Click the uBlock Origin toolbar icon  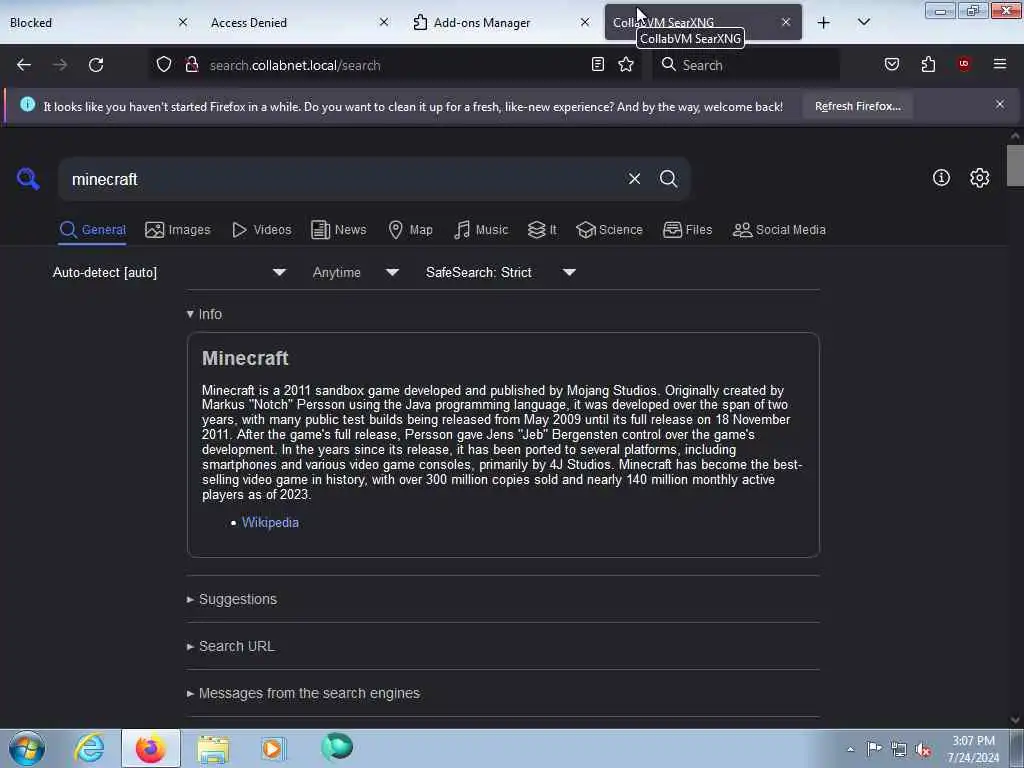tap(964, 64)
